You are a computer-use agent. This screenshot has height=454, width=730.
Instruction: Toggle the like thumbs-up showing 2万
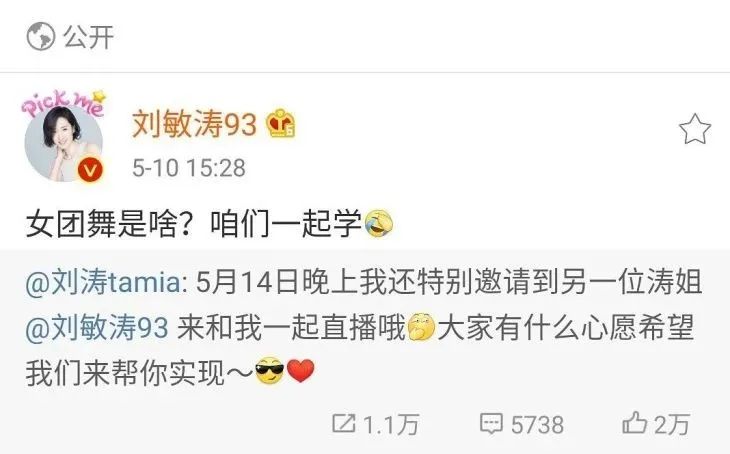[x=656, y=424]
